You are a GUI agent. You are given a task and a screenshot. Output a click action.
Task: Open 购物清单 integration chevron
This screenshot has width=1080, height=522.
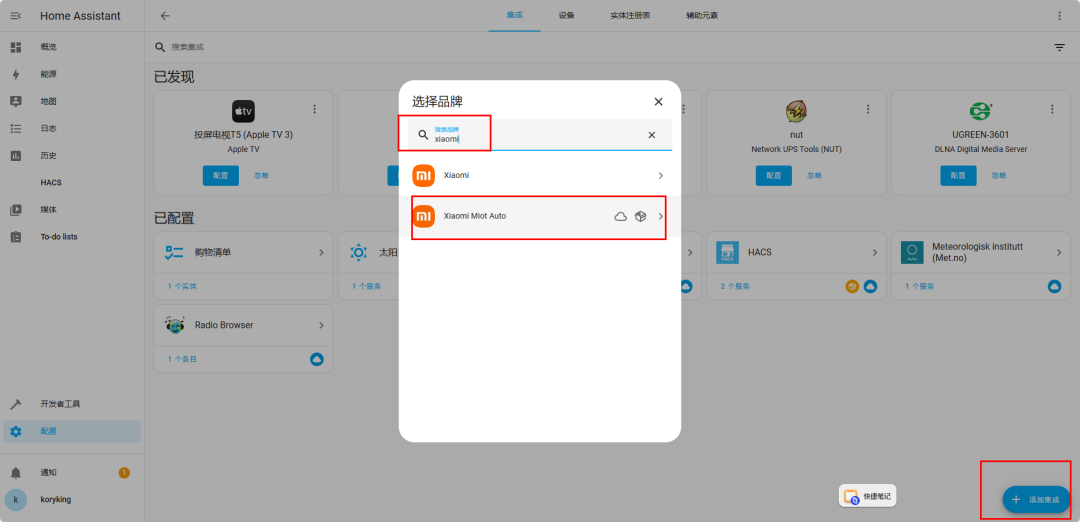(321, 253)
